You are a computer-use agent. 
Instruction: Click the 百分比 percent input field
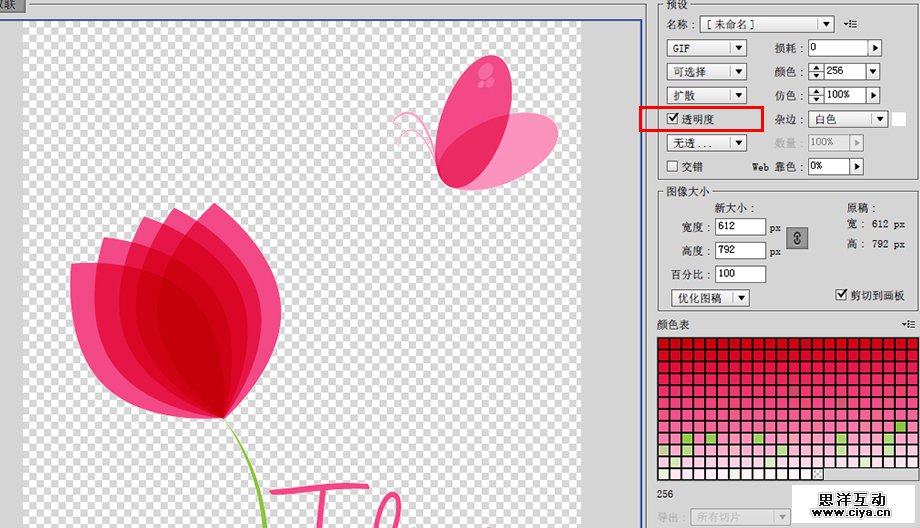click(x=740, y=274)
